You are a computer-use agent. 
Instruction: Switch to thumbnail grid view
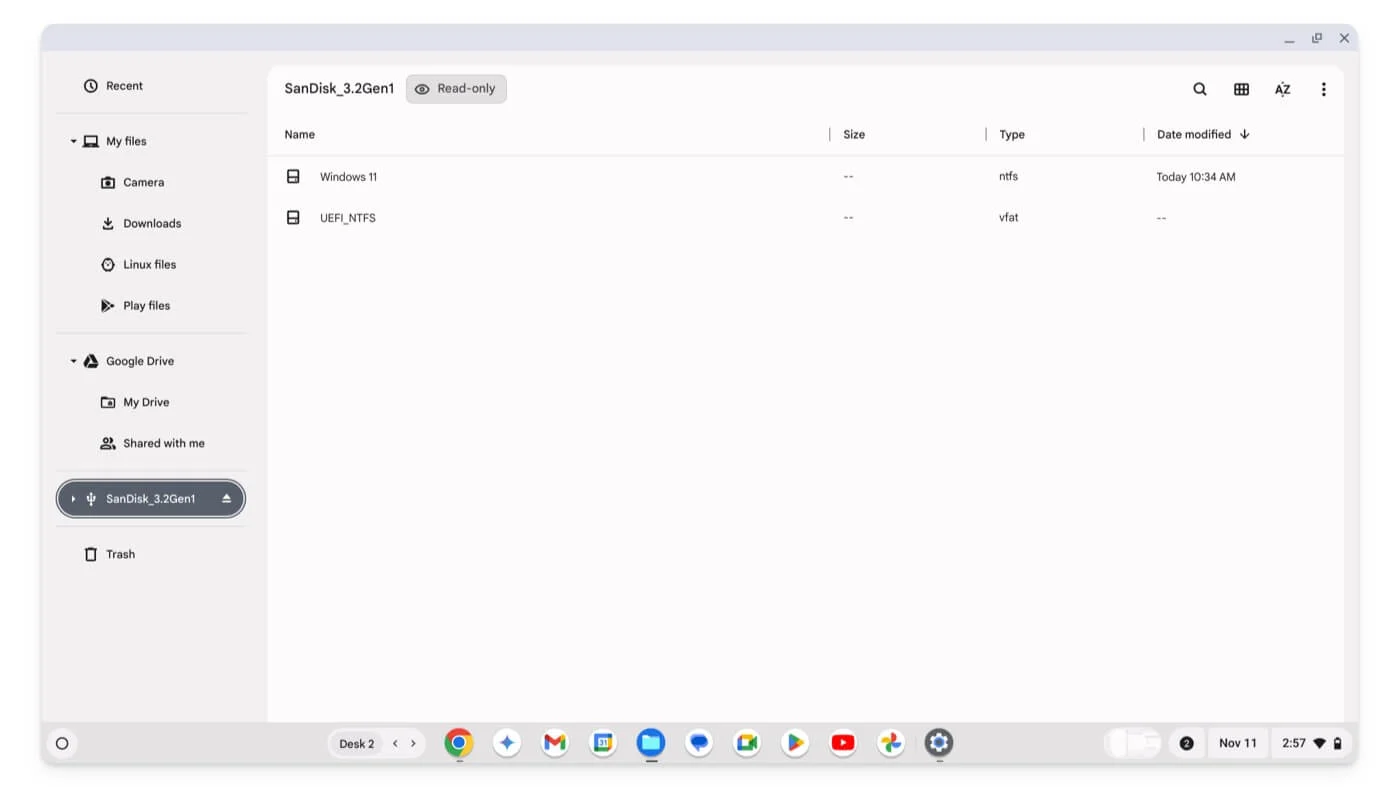1241,89
